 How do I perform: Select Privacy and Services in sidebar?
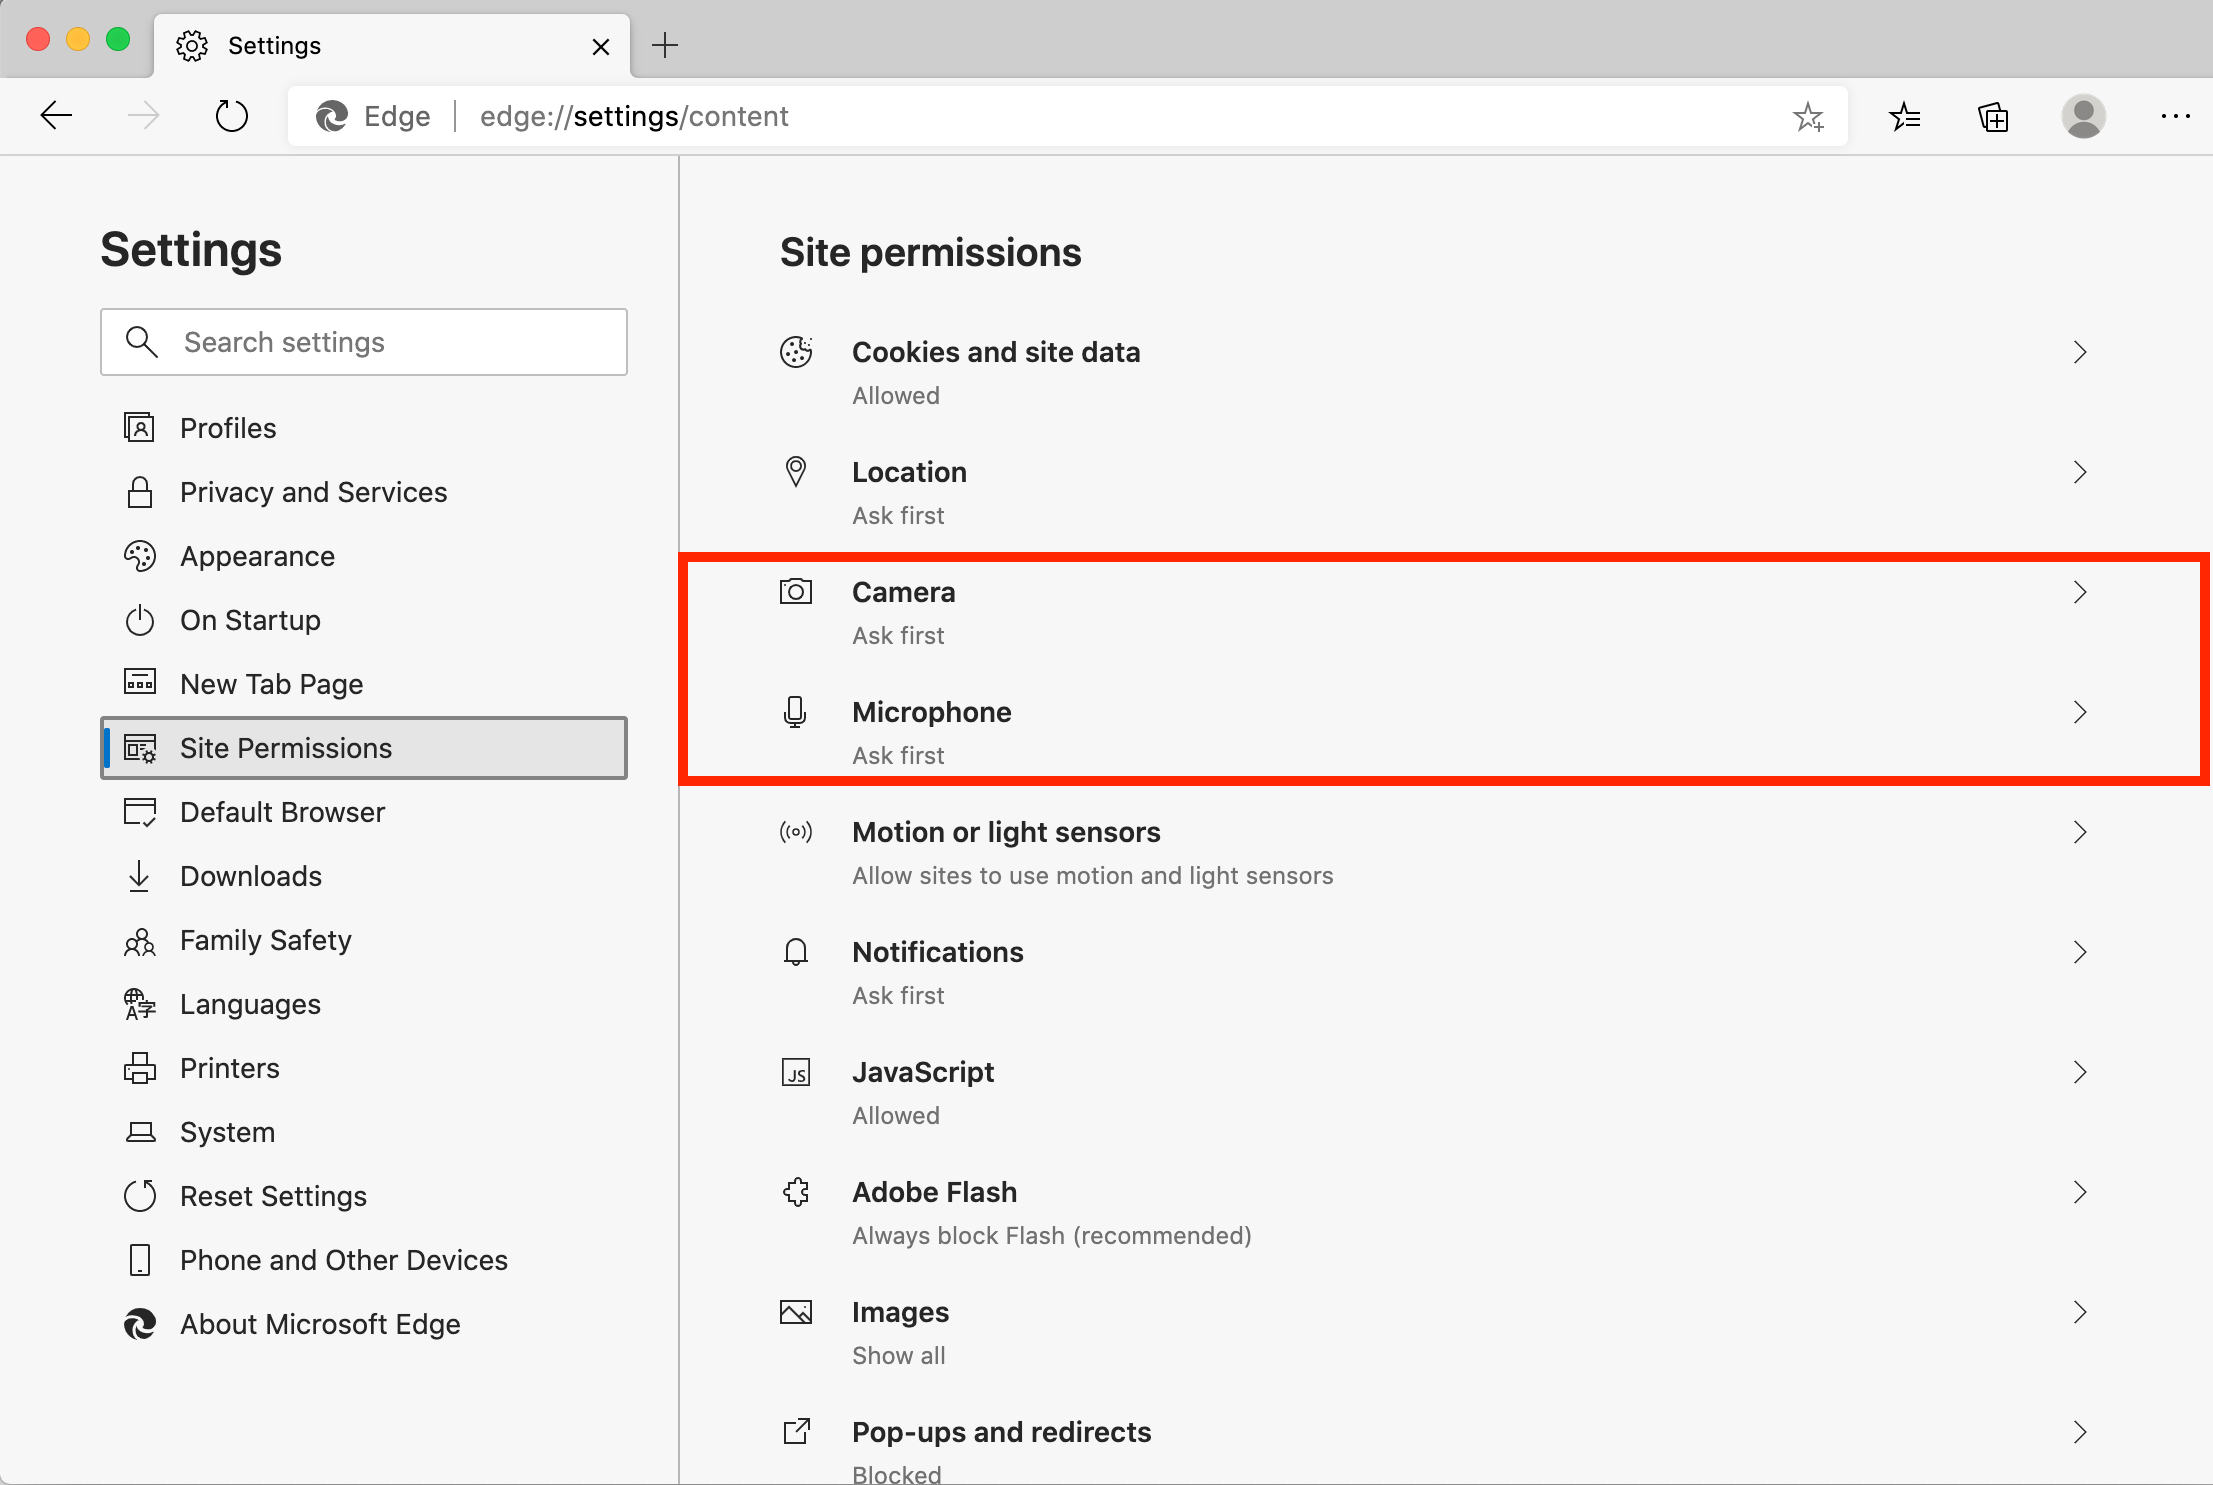313,492
